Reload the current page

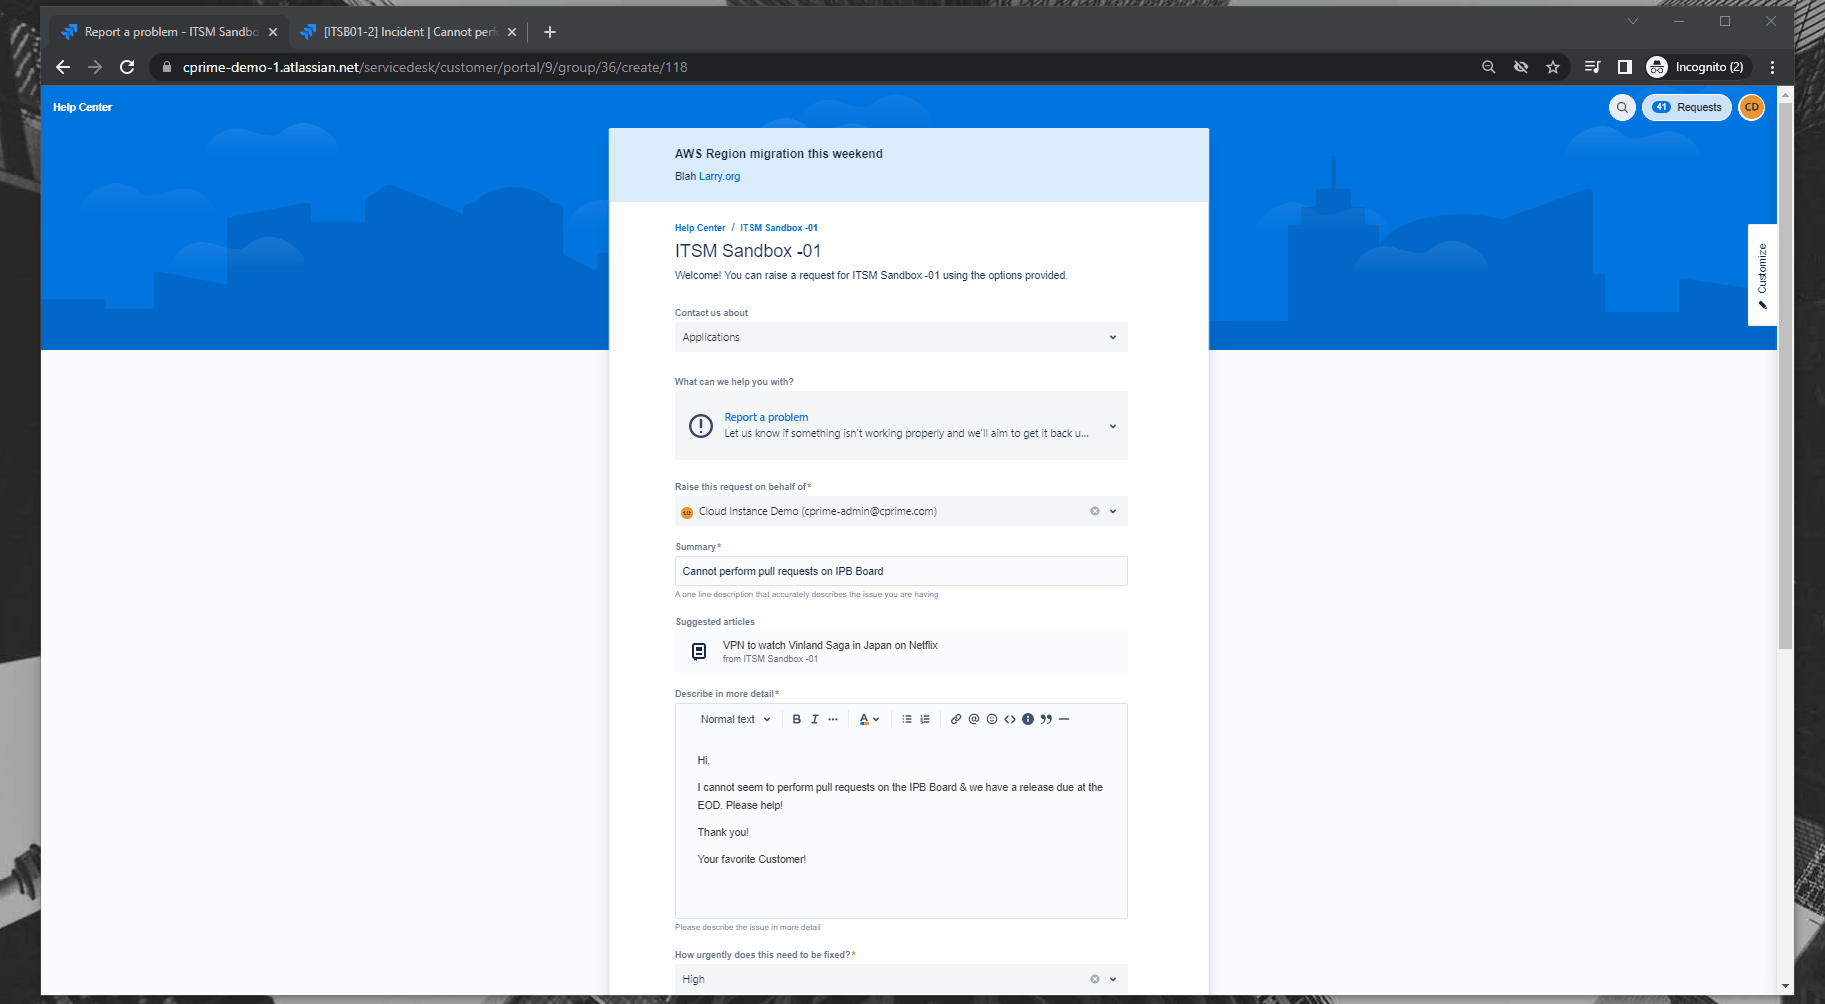127,67
